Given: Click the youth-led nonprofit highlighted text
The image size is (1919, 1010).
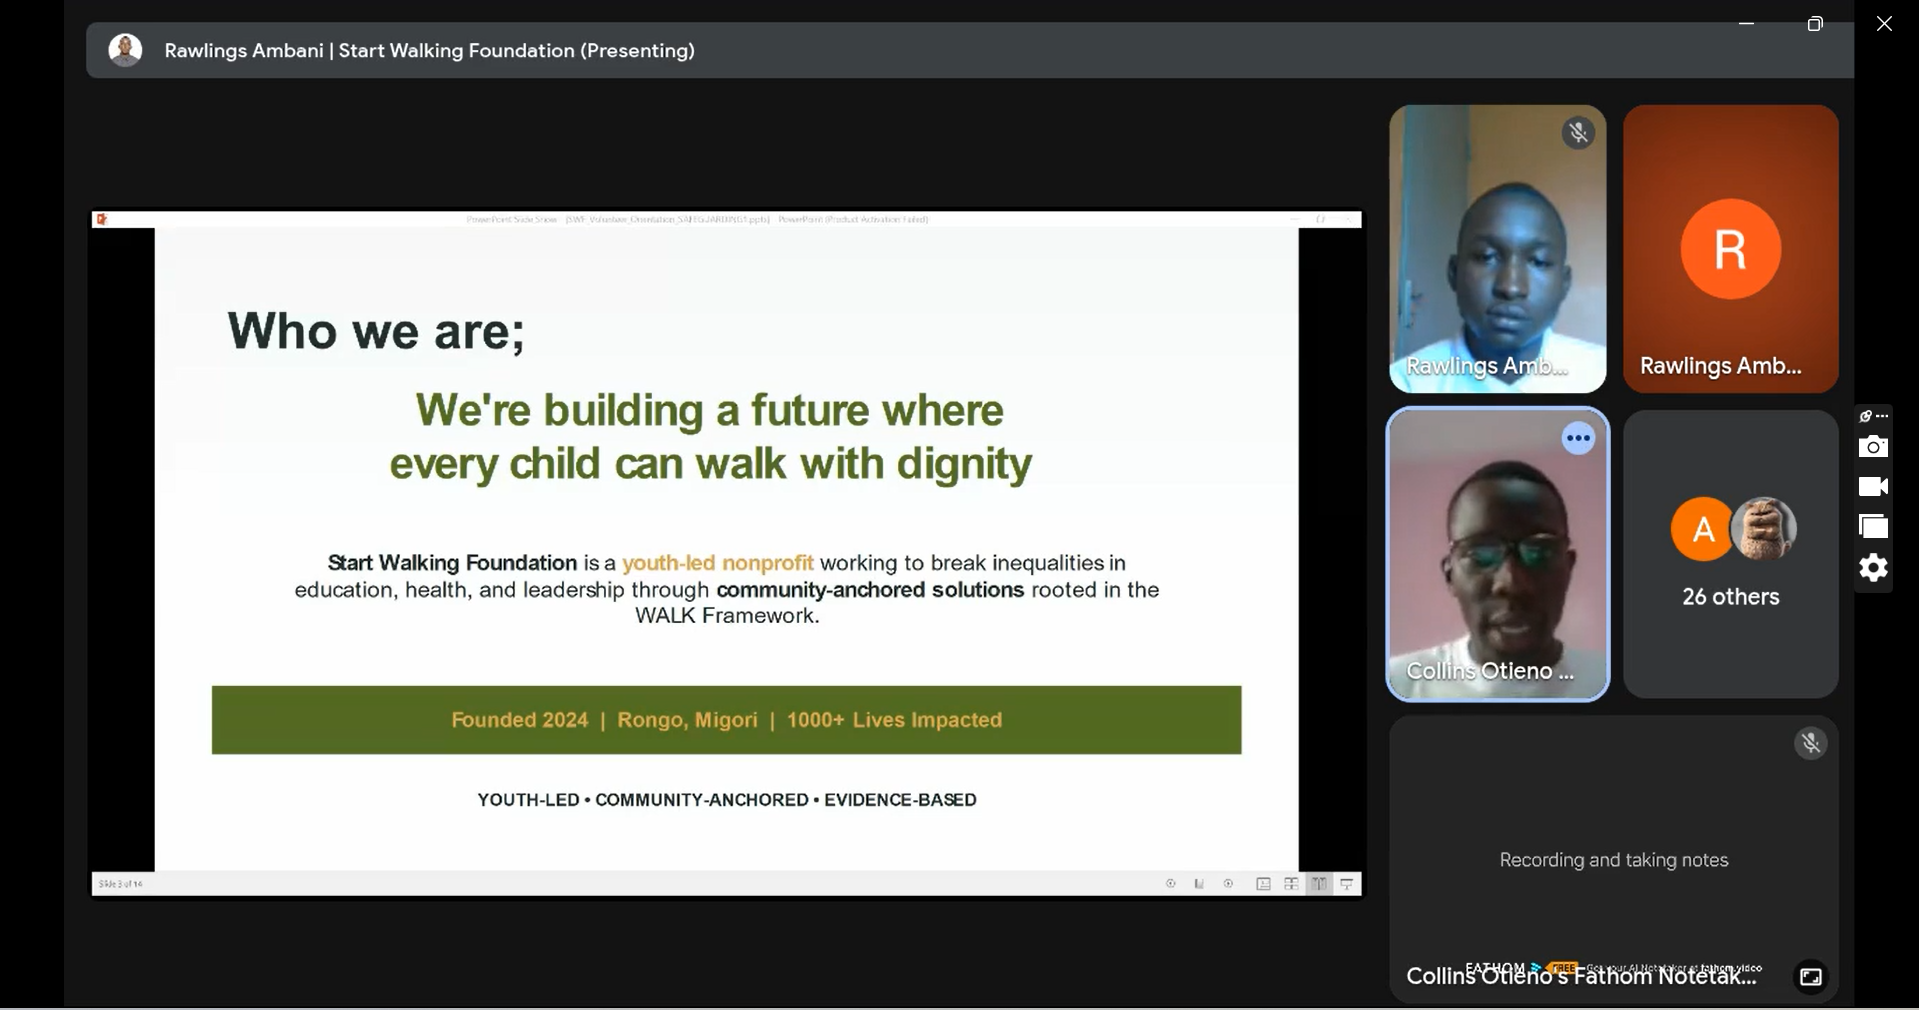Looking at the screenshot, I should [717, 563].
